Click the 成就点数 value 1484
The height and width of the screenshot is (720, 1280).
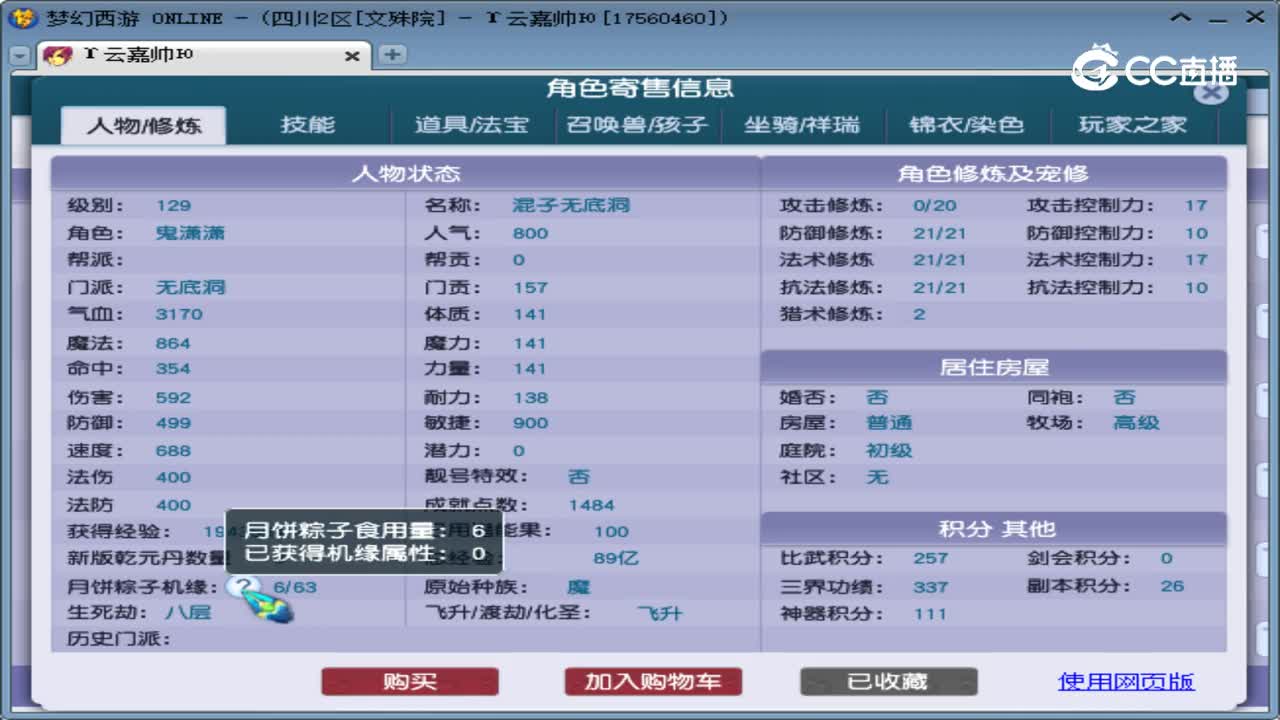click(x=591, y=505)
